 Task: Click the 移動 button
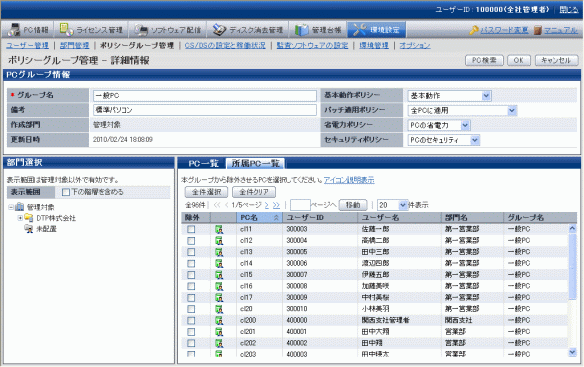point(353,205)
